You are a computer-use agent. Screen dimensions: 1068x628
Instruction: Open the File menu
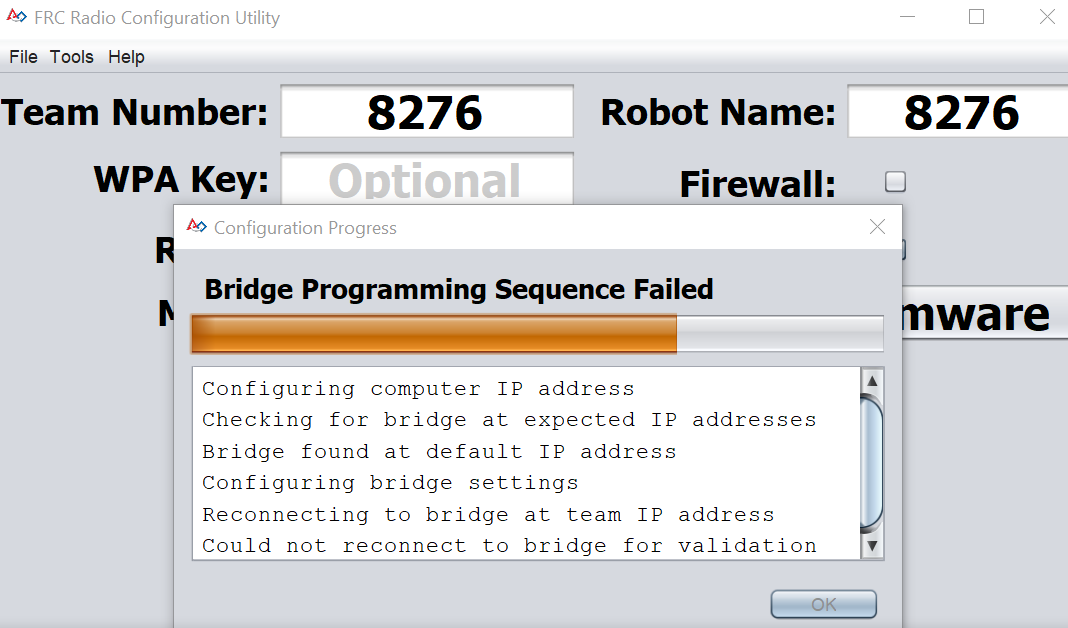[23, 57]
